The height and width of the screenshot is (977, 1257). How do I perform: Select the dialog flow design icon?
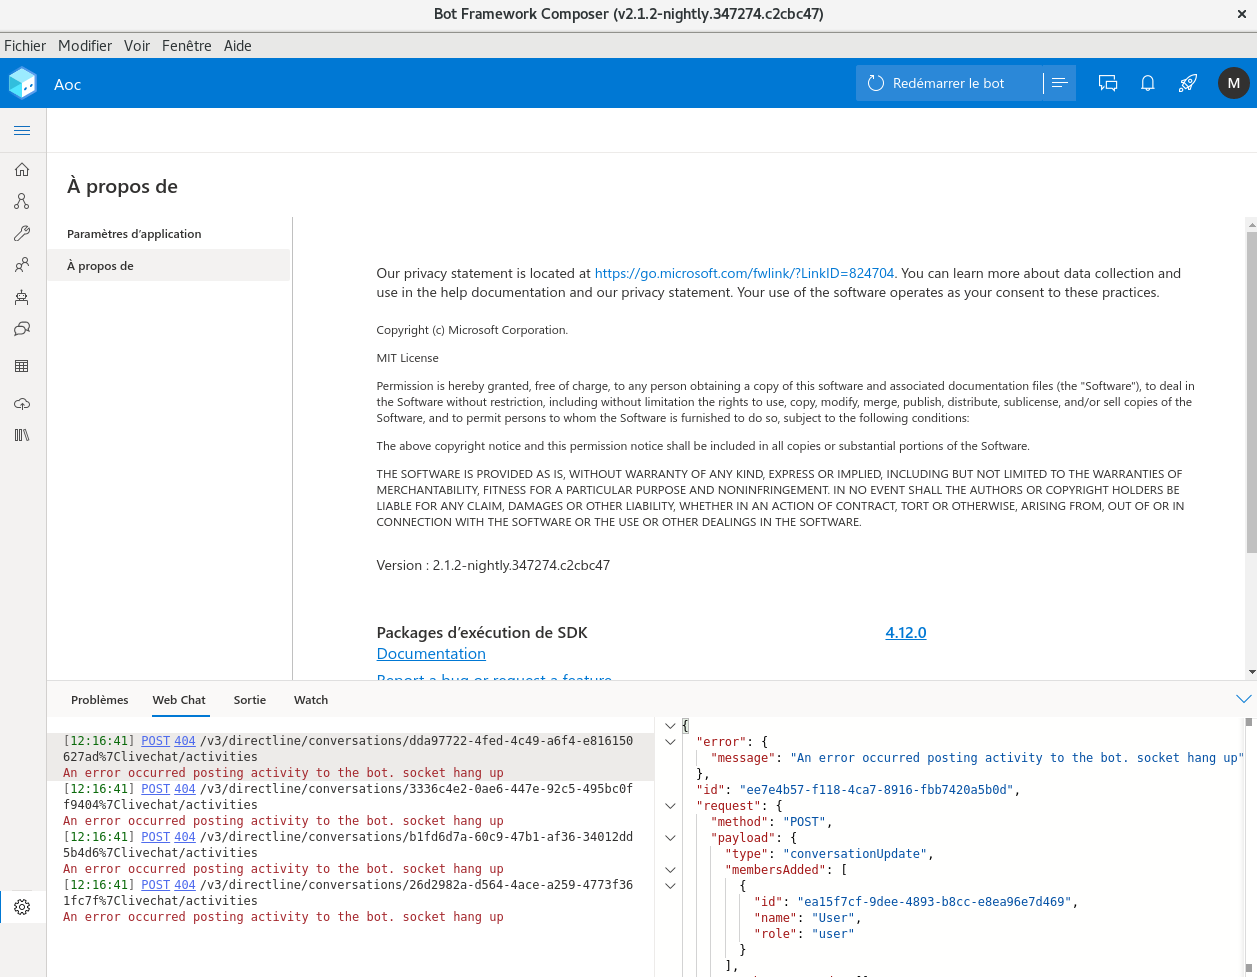[21, 201]
